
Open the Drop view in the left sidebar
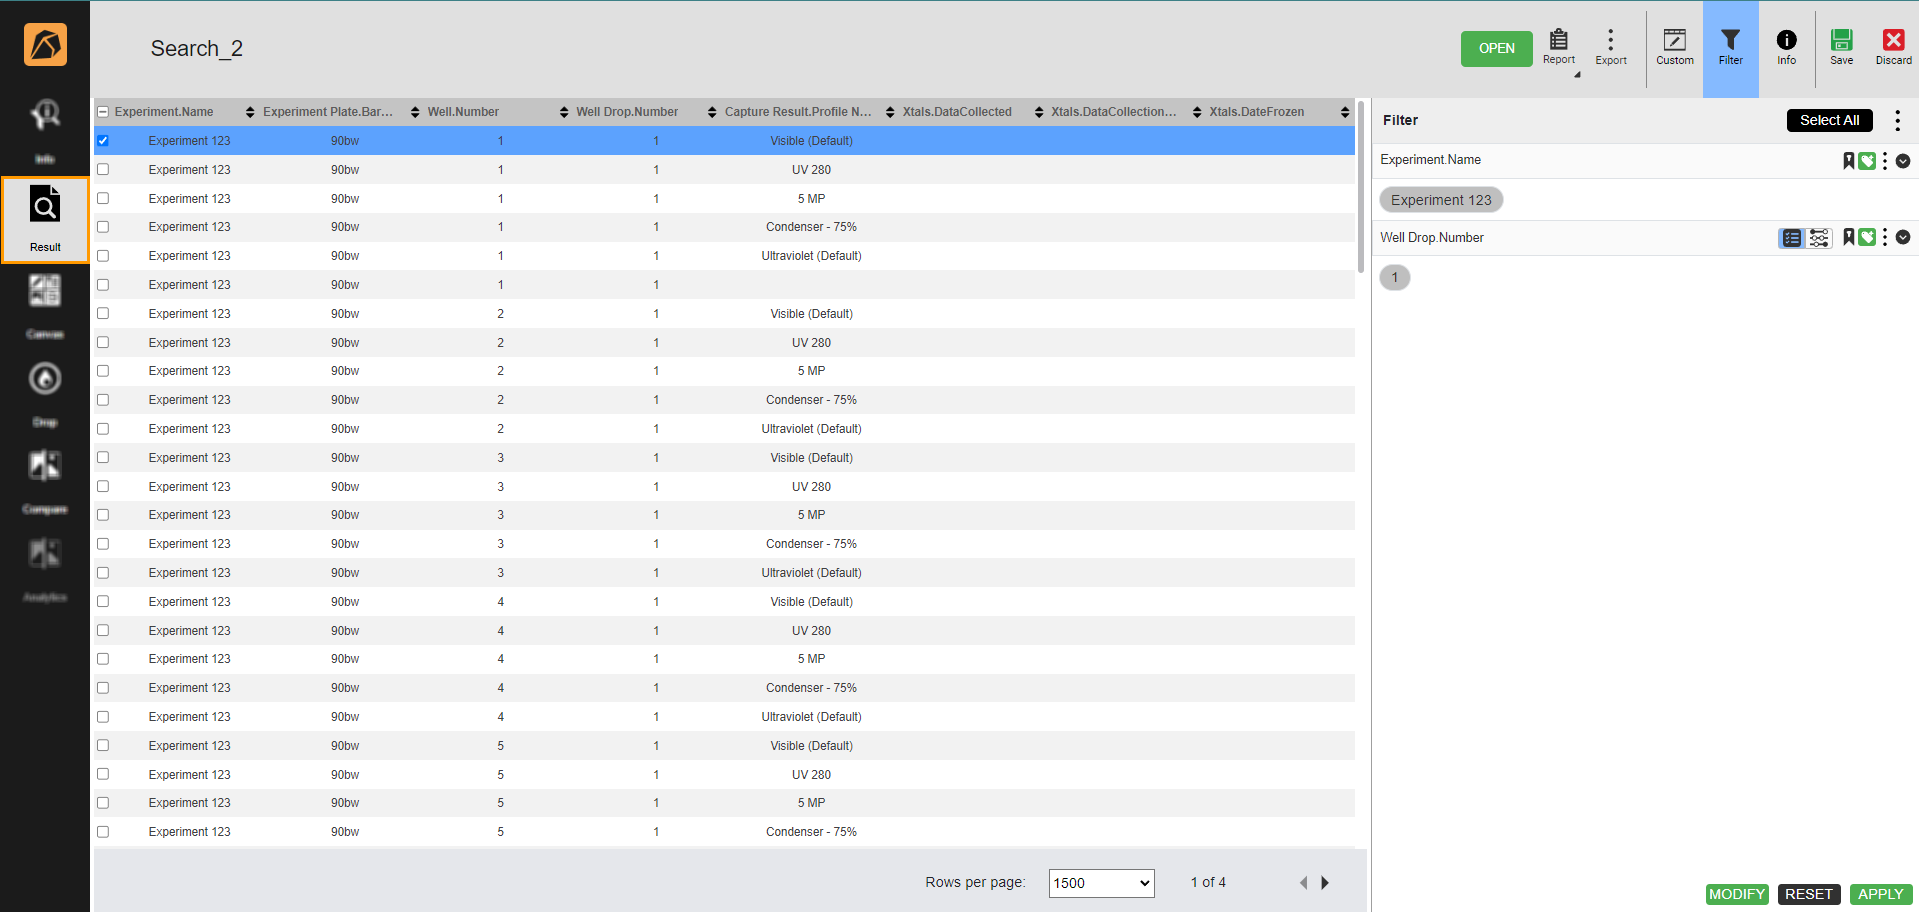point(45,393)
